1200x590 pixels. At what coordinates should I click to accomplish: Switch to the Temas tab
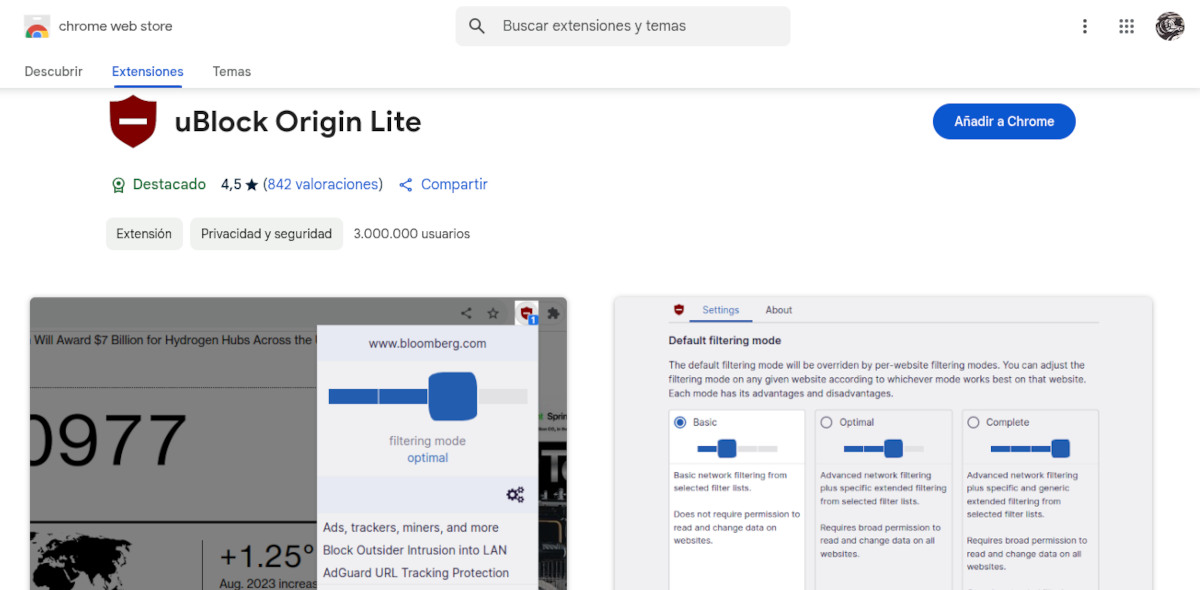click(x=232, y=72)
